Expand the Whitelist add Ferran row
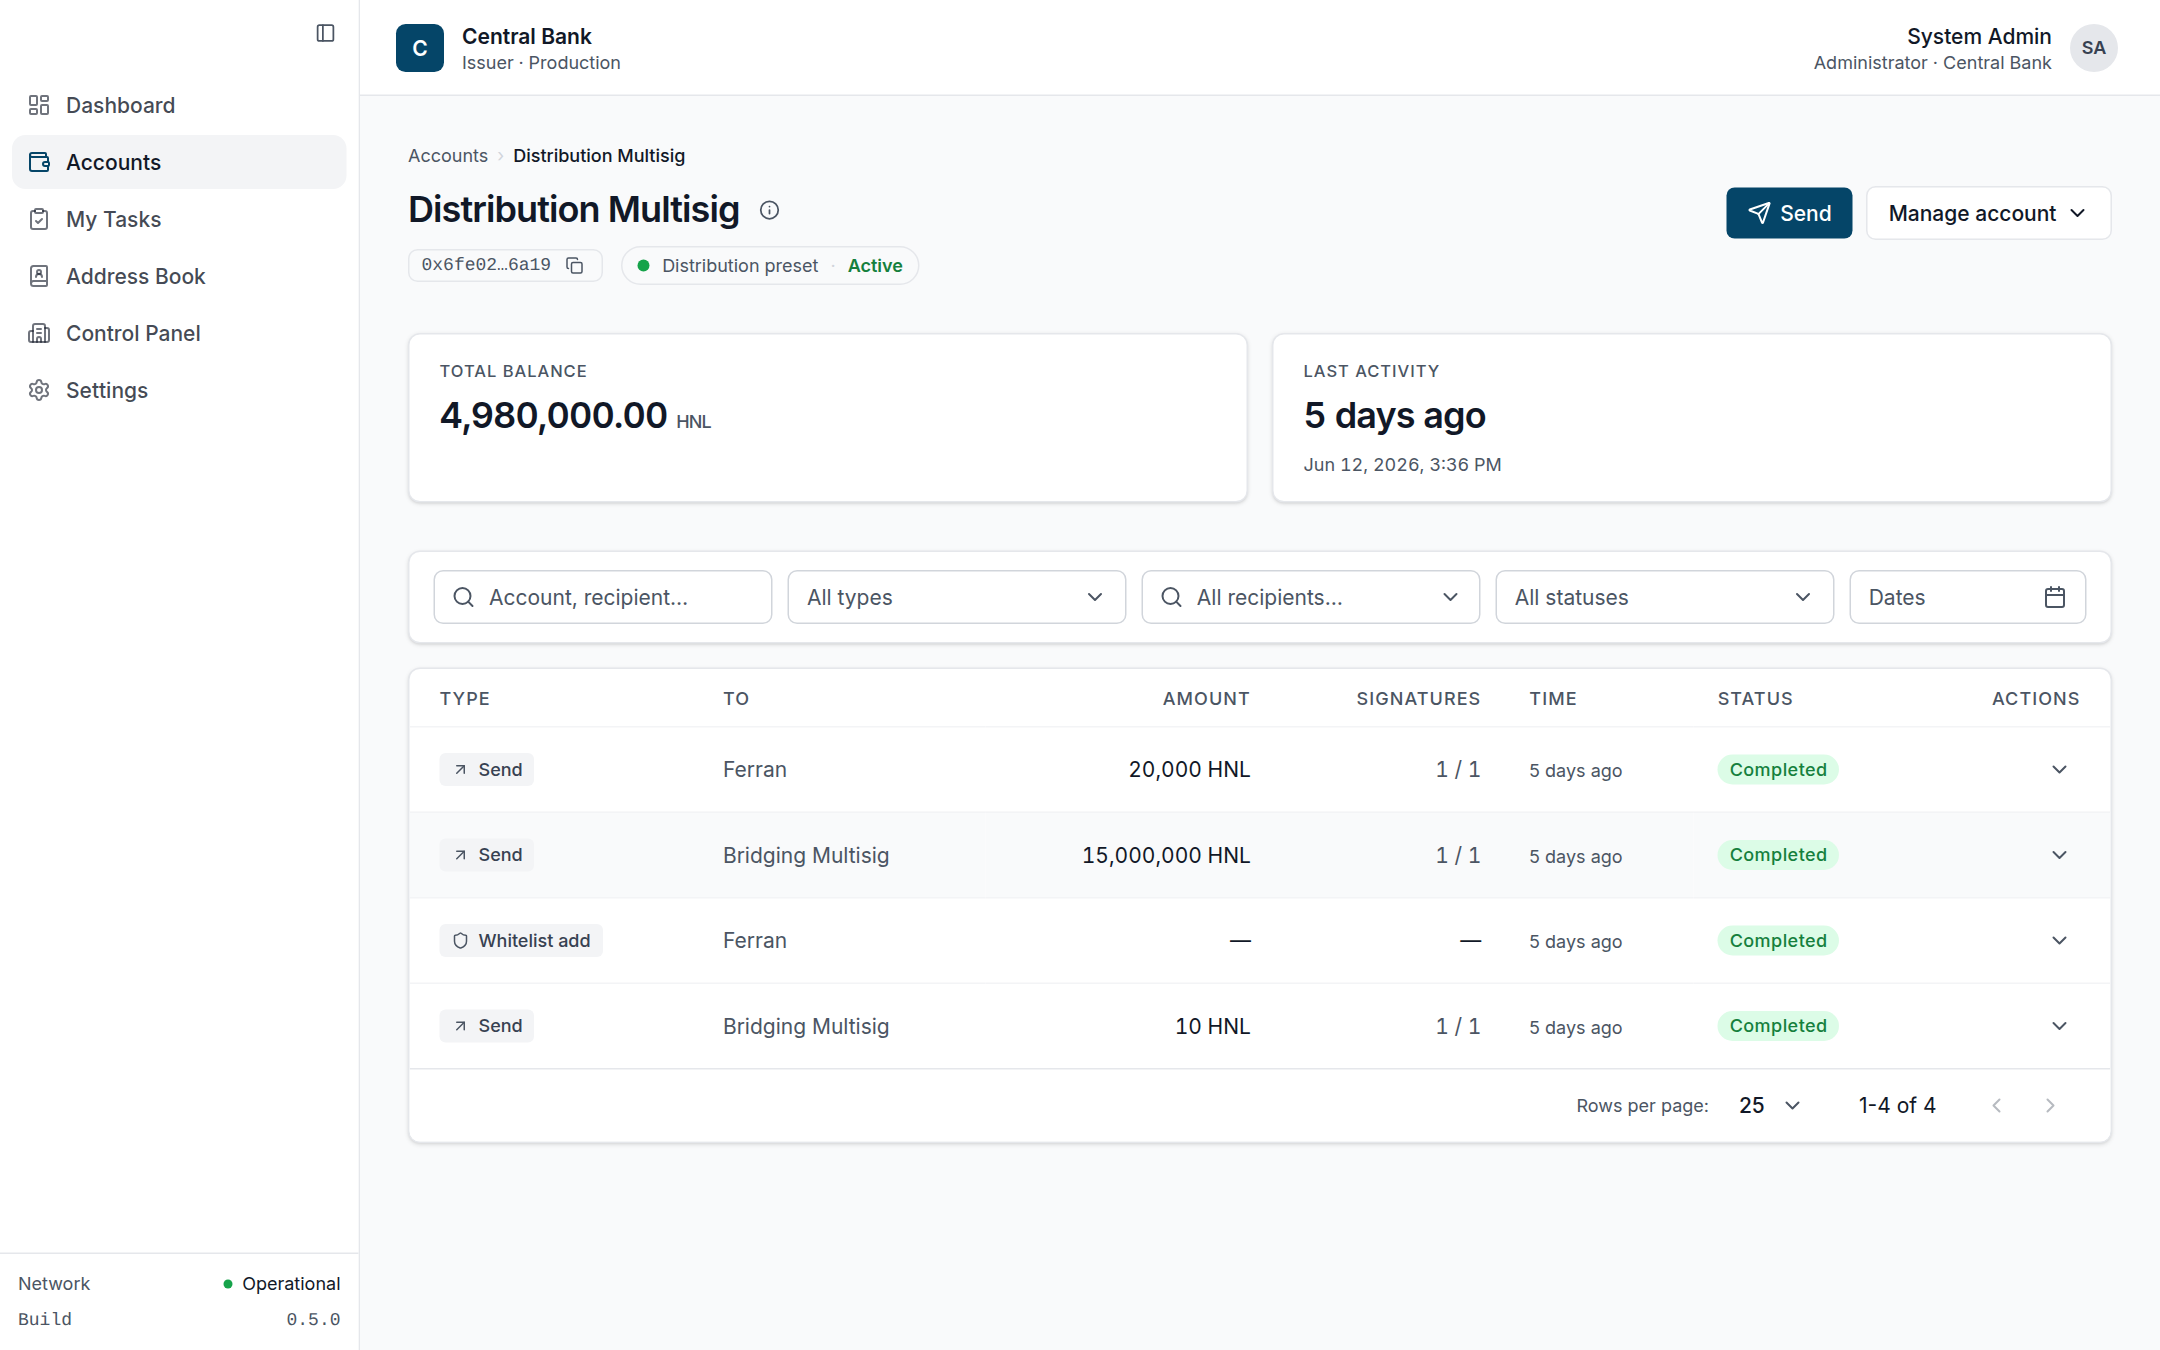This screenshot has height=1350, width=2160. point(2059,940)
